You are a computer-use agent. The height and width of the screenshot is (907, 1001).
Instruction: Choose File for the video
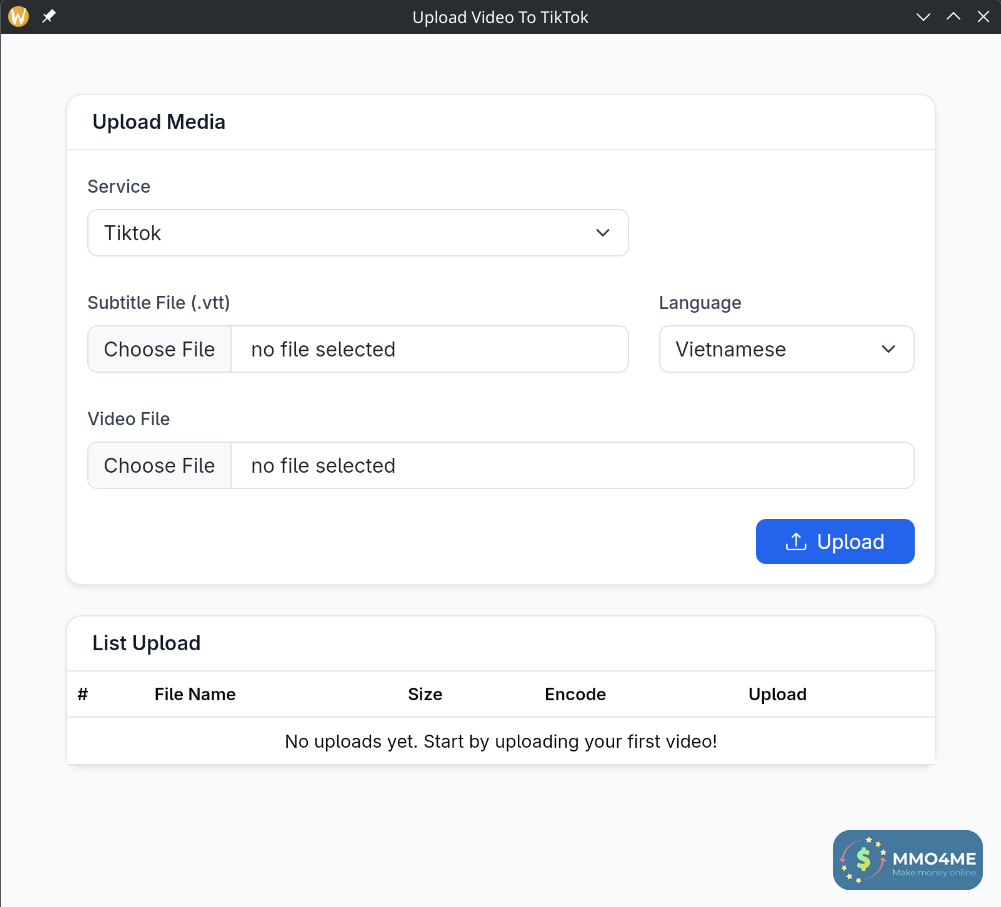pos(160,466)
